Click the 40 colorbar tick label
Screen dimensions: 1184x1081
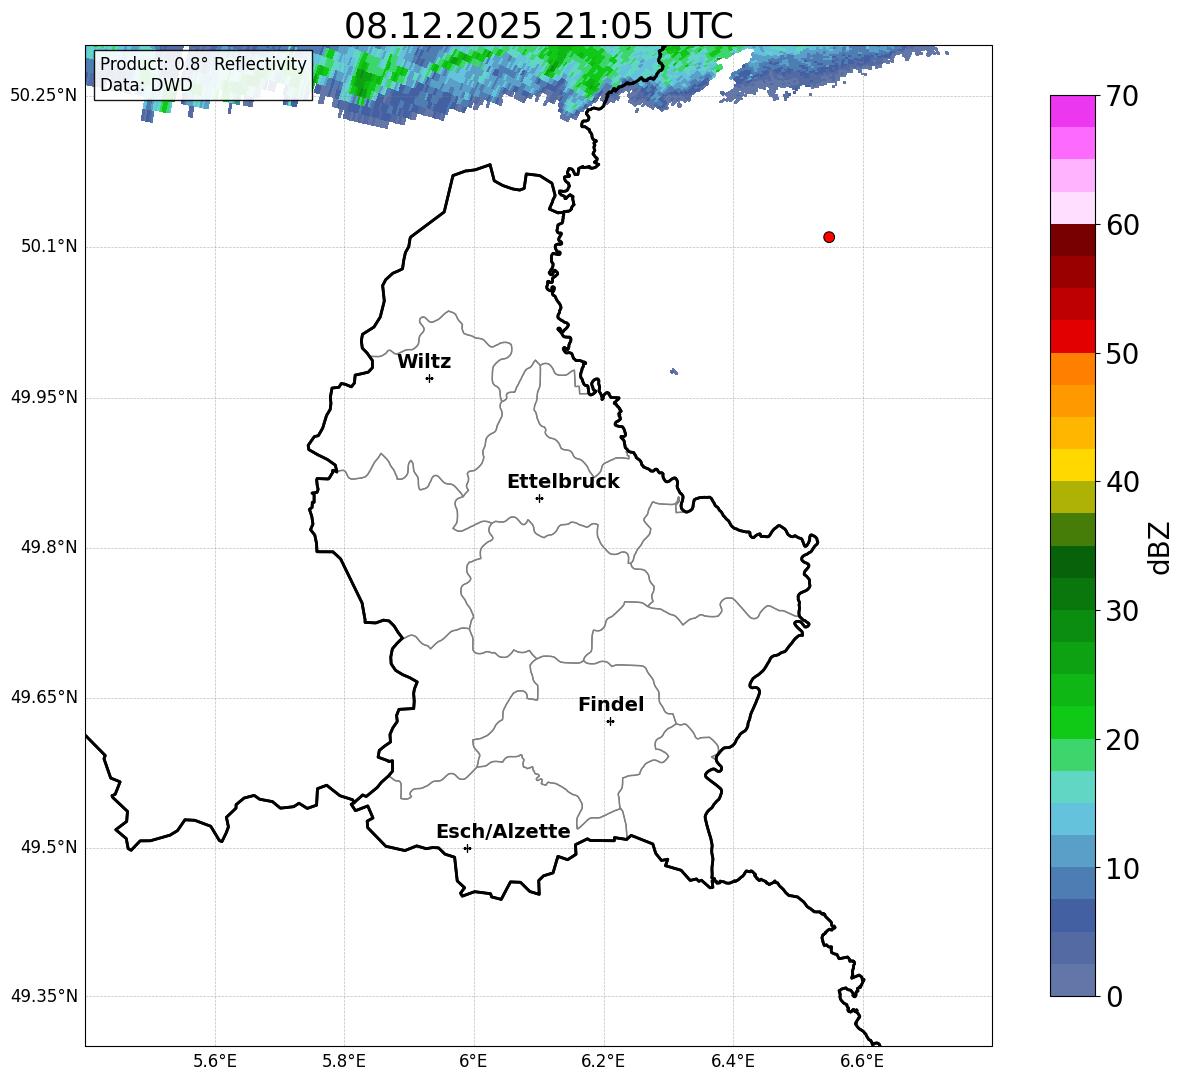click(x=1122, y=482)
